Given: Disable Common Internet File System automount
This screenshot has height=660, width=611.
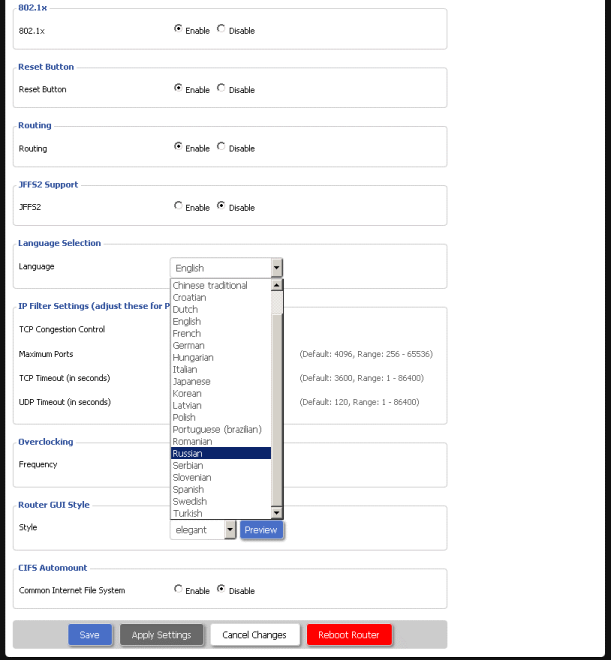Looking at the screenshot, I should [x=221, y=589].
